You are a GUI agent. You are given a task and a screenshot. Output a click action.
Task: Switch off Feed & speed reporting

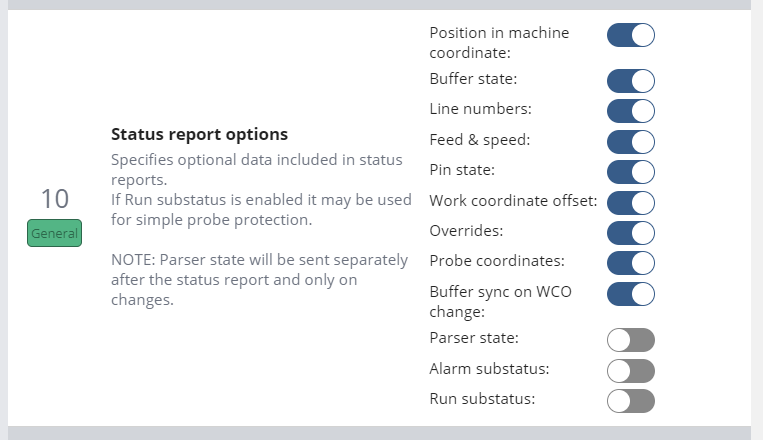[630, 141]
